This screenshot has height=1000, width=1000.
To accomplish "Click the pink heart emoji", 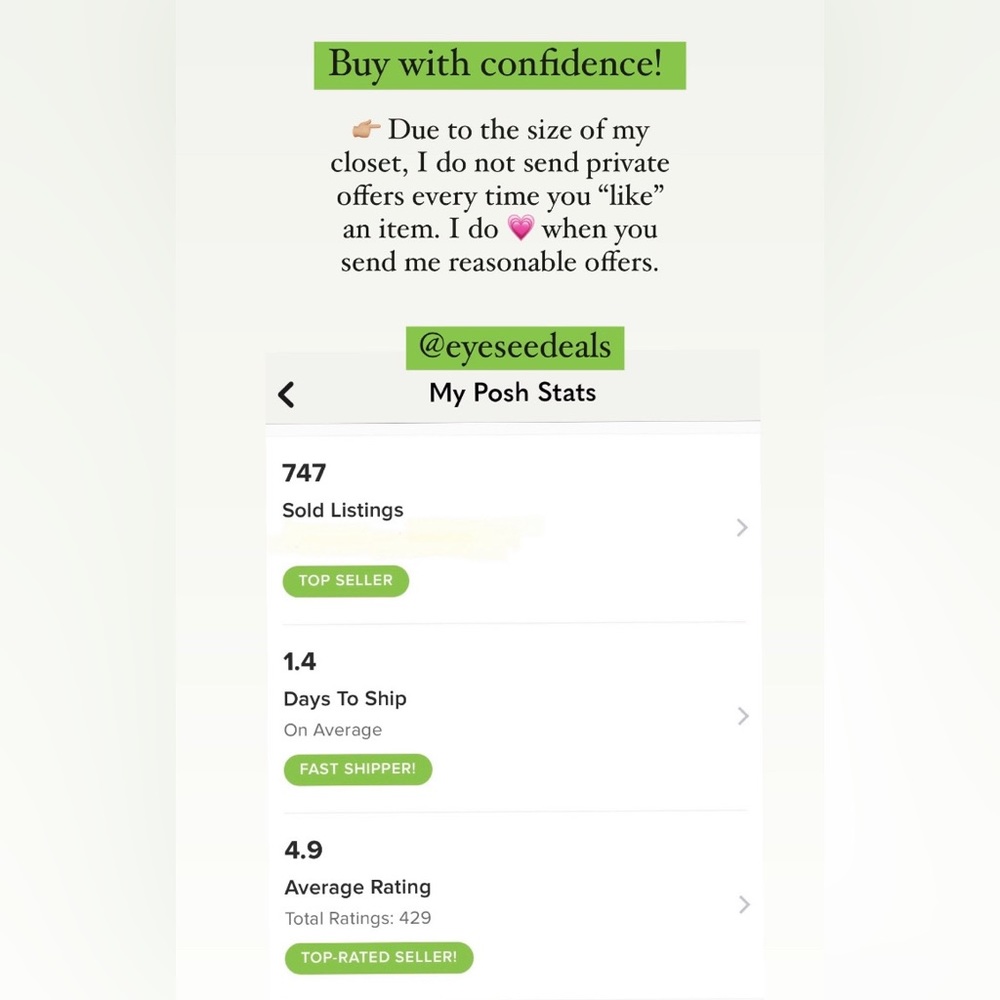I will pyautogui.click(x=520, y=228).
